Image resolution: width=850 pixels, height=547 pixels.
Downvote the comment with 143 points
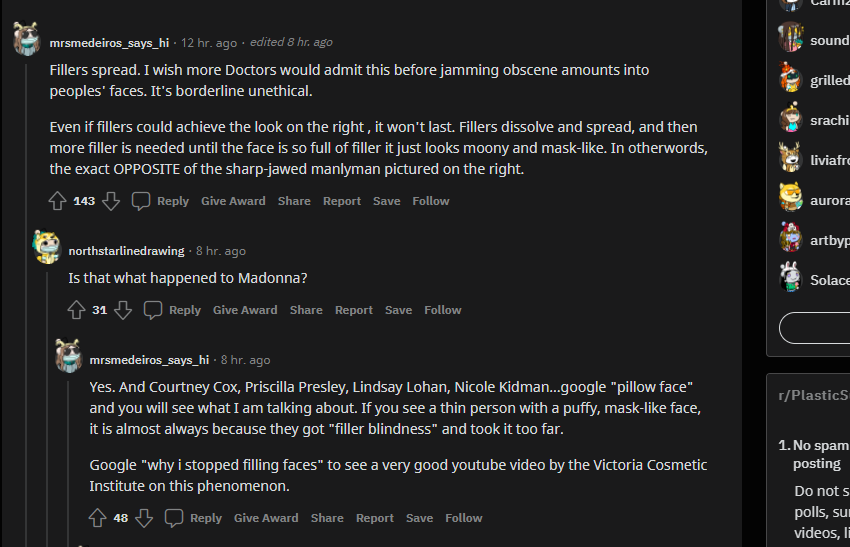point(111,201)
